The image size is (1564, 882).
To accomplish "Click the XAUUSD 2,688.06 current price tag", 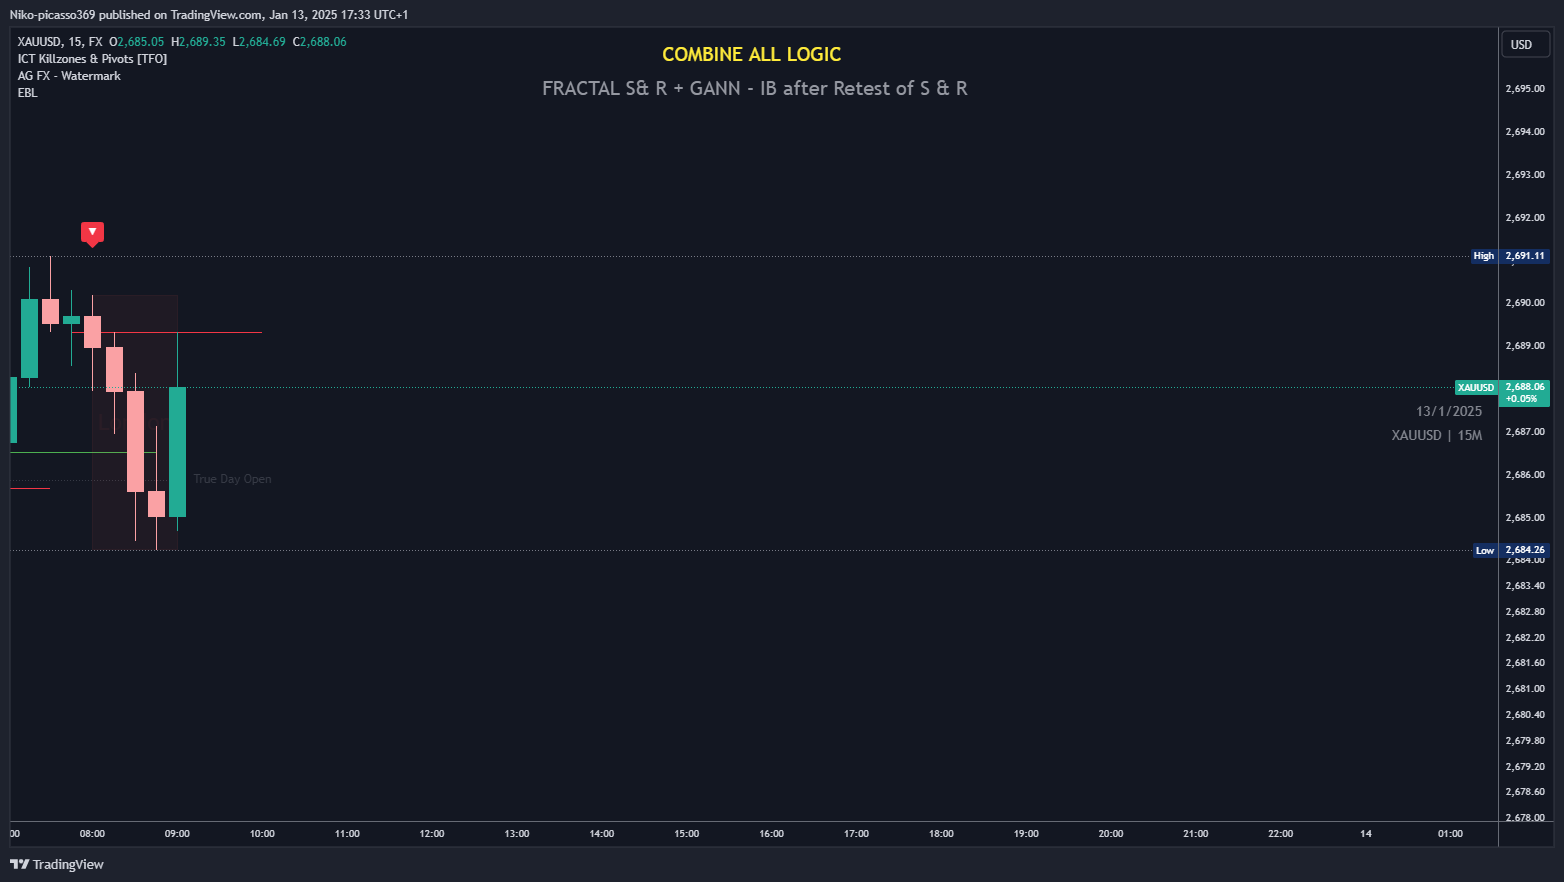I will (x=1502, y=393).
